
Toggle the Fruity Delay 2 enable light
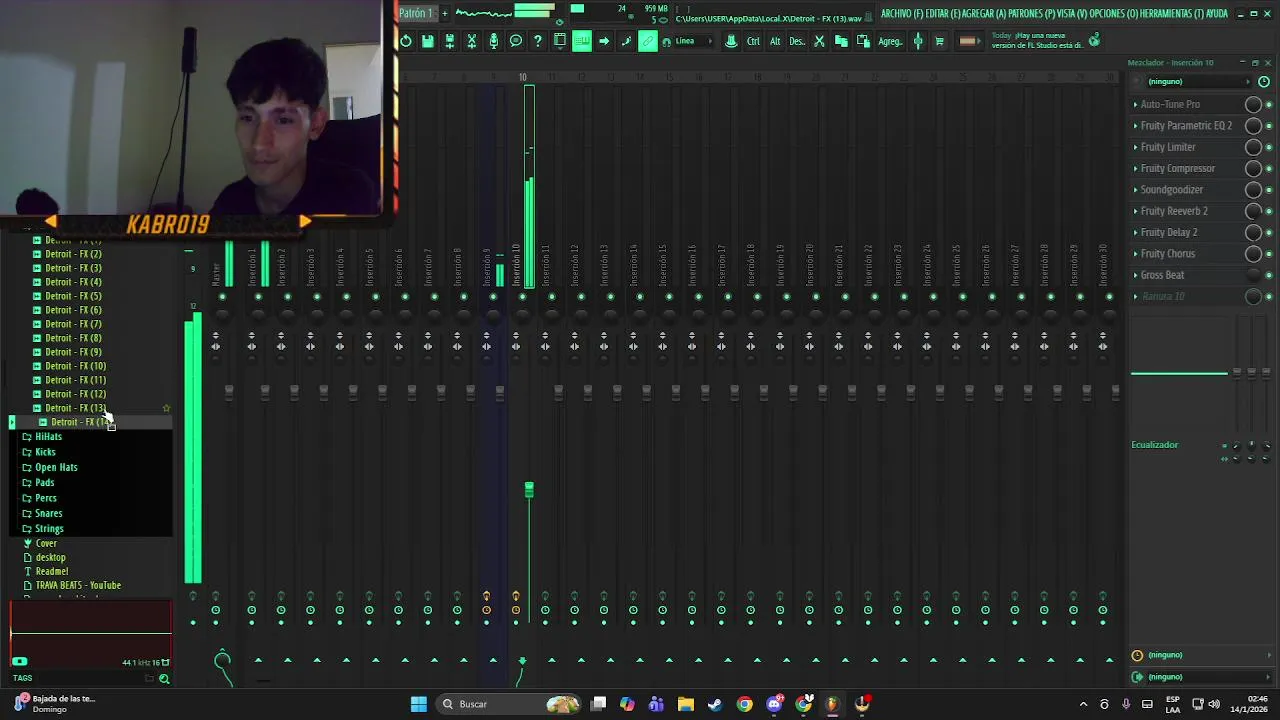[1269, 233]
